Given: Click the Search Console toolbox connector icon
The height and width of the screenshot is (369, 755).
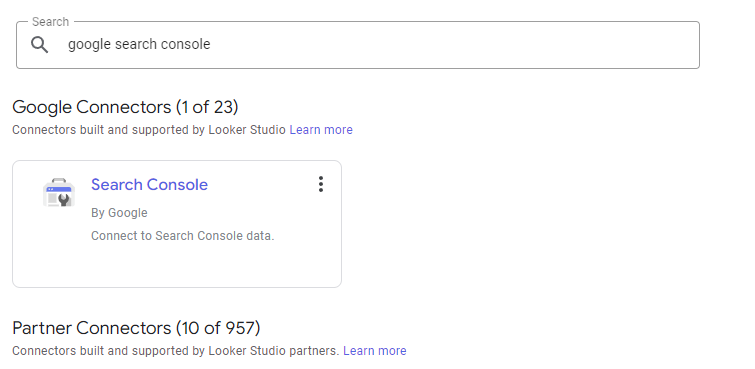Looking at the screenshot, I should (x=59, y=193).
